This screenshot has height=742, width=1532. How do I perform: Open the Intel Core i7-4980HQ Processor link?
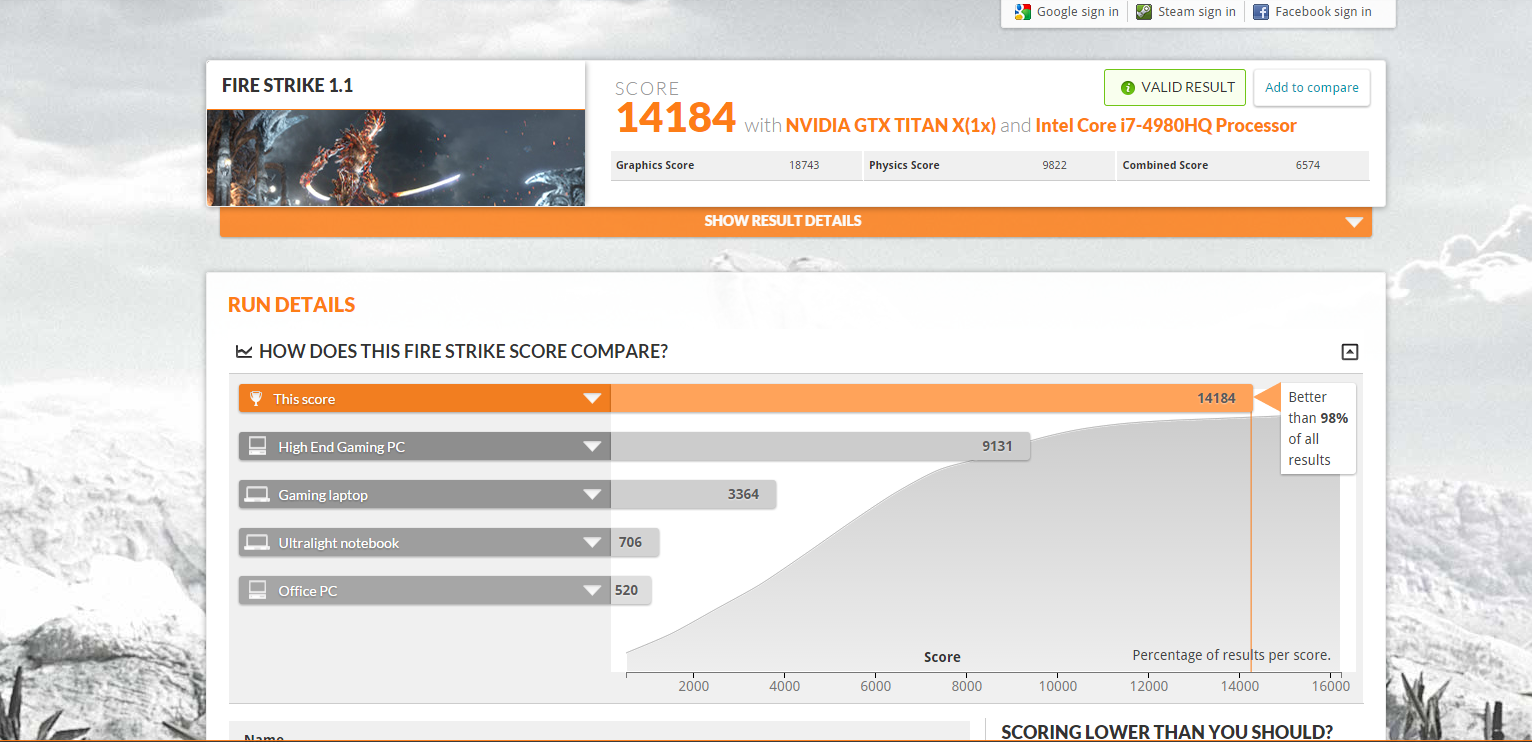pyautogui.click(x=1166, y=126)
